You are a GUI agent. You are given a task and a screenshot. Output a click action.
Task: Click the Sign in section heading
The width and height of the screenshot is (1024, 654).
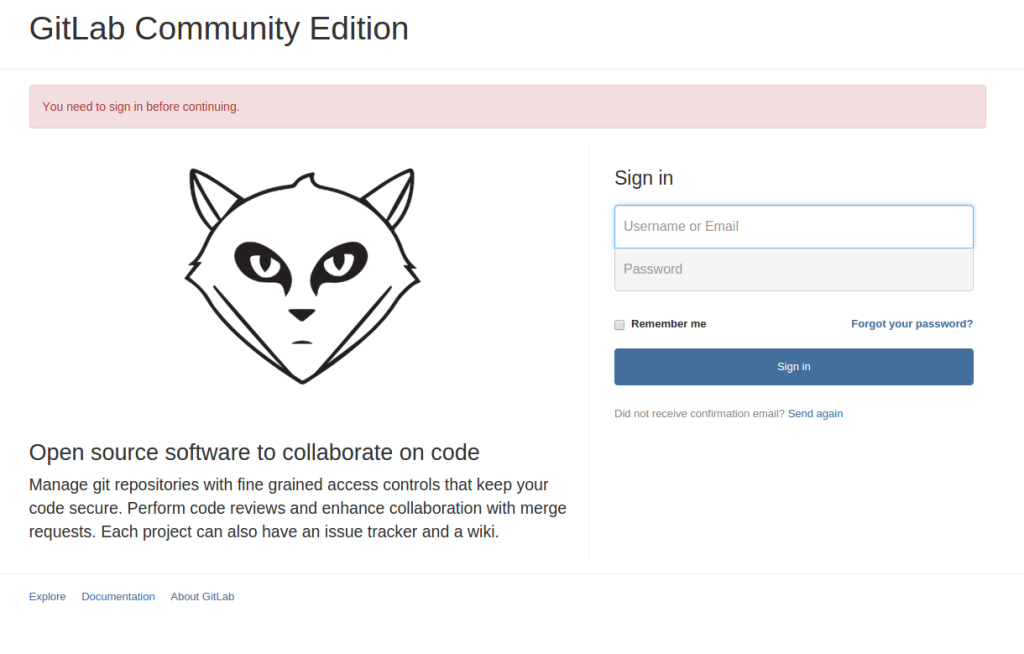[x=643, y=178]
